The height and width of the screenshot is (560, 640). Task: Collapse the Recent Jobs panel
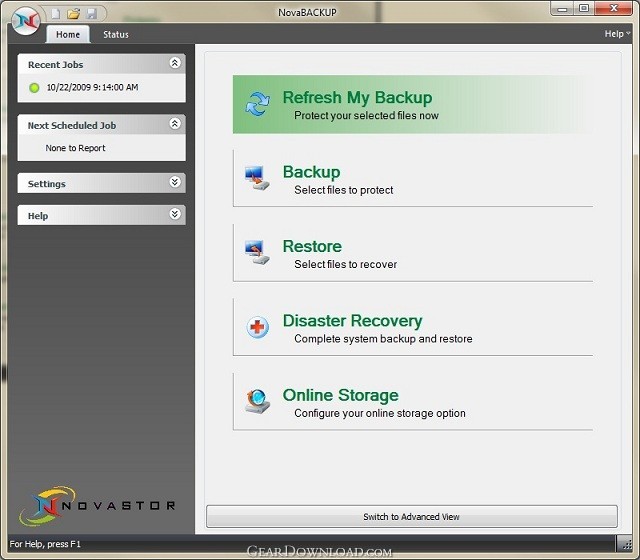point(175,63)
